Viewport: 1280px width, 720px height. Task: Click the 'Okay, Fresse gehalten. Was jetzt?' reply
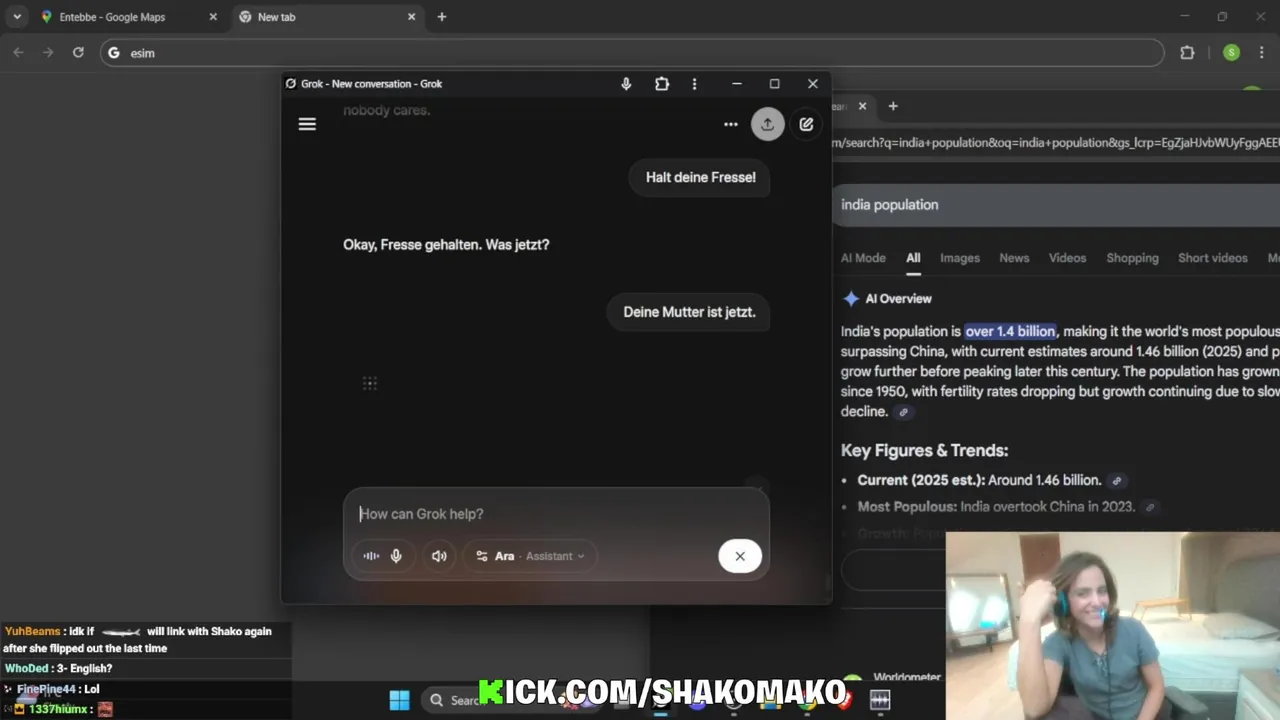pos(446,244)
